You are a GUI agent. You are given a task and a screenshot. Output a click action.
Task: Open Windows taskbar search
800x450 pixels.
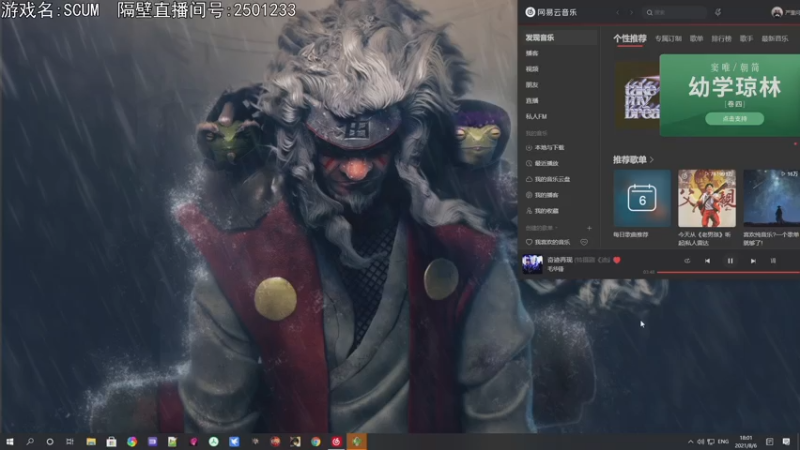click(x=30, y=441)
